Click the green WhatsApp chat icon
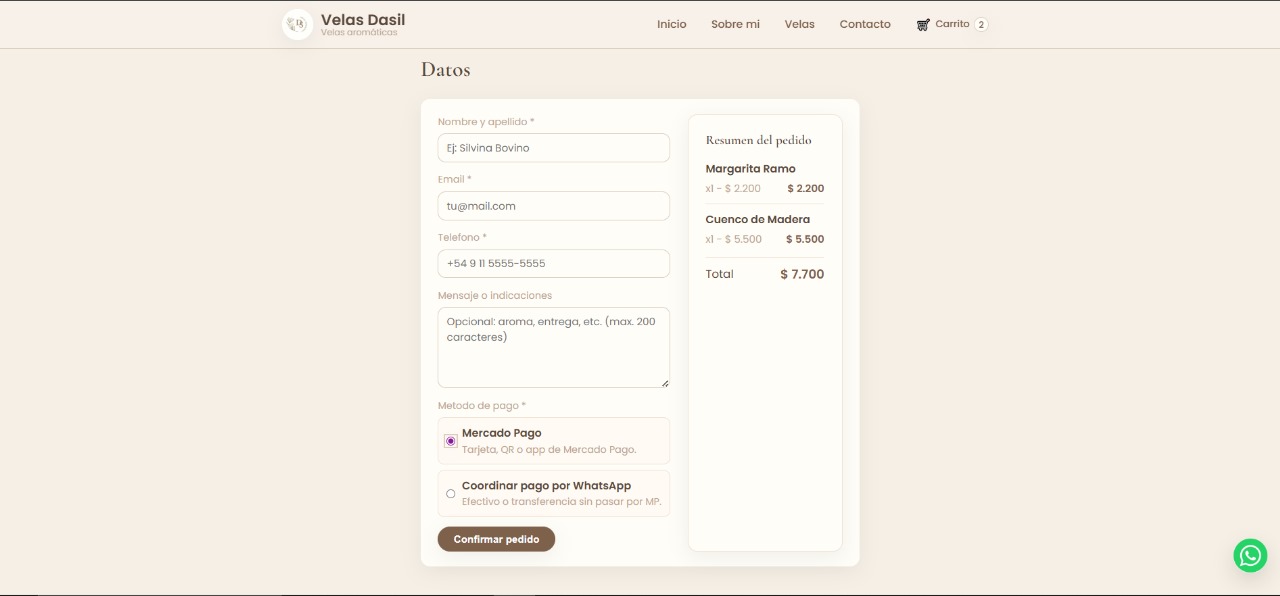Viewport: 1280px width, 596px height. (1249, 555)
